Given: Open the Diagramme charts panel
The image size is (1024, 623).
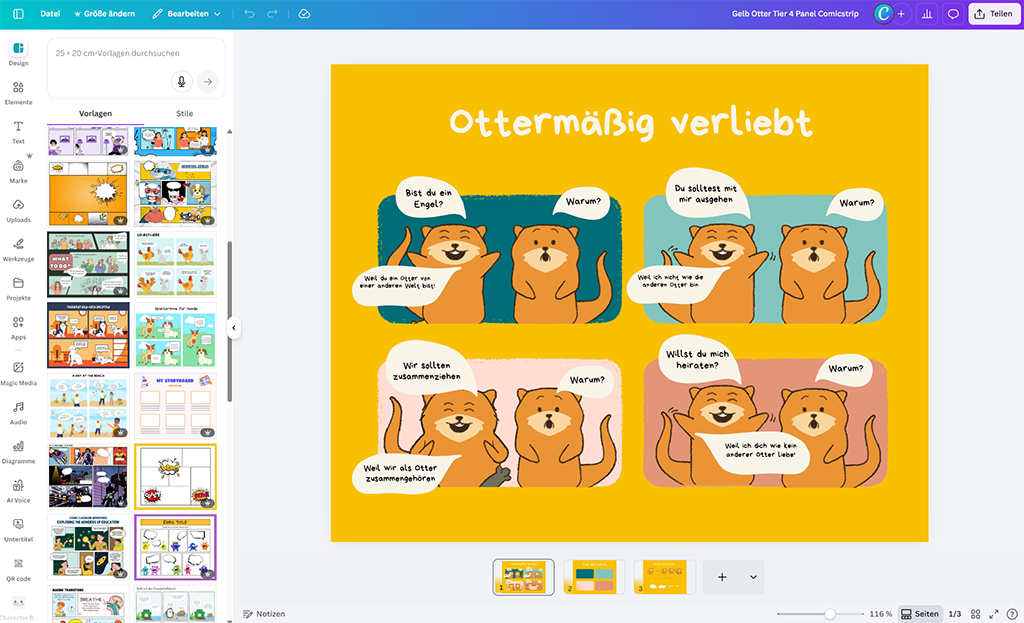Looking at the screenshot, I should [18, 452].
